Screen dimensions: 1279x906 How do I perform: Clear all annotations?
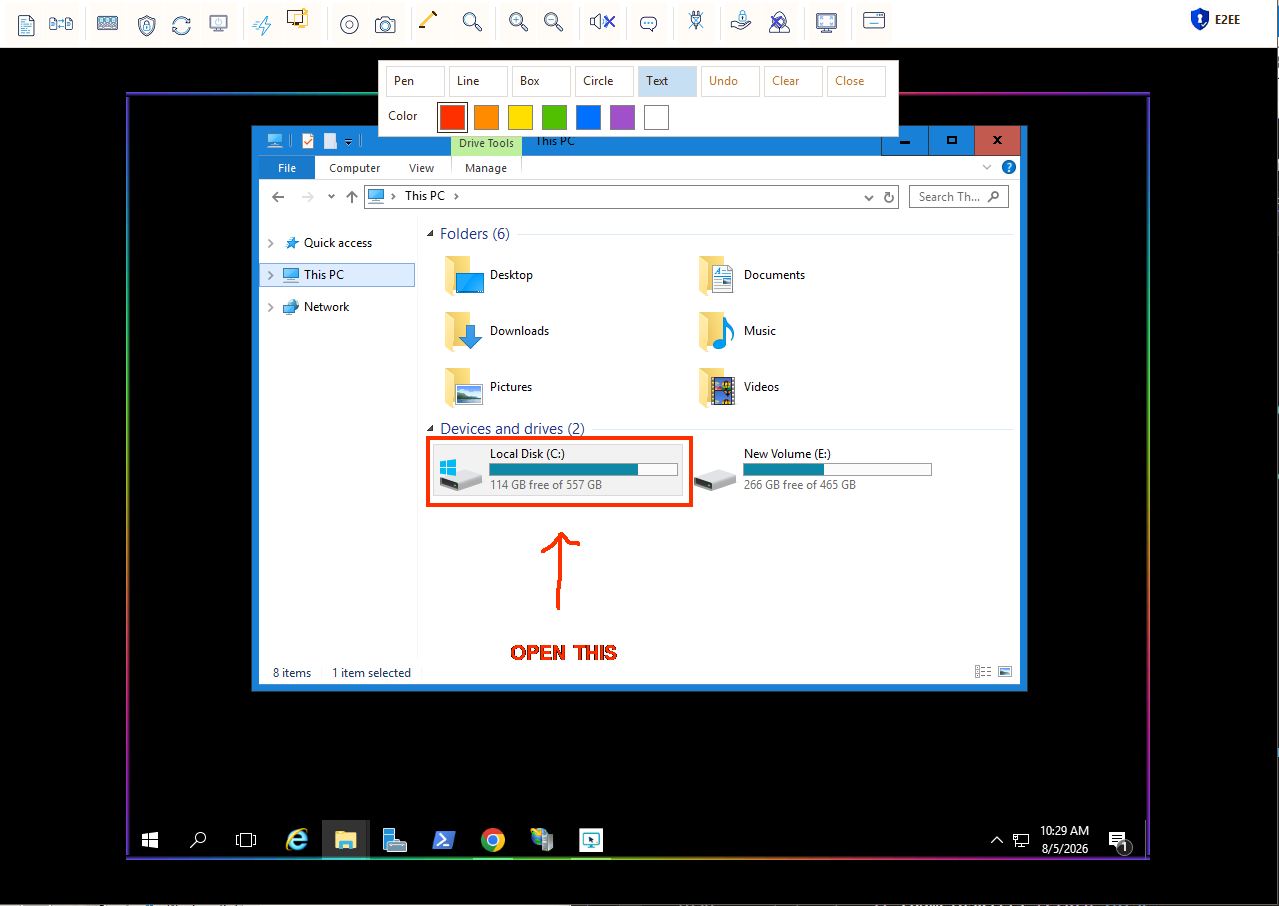793,81
